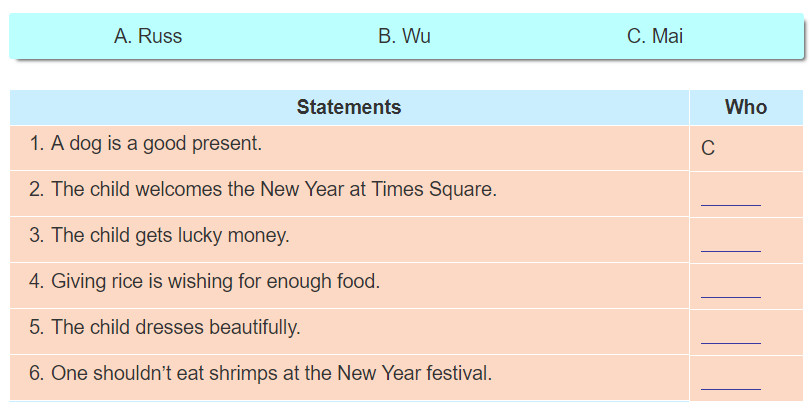This screenshot has height=413, width=810.
Task: Click the 'Giving rice' statement text
Action: tap(205, 281)
